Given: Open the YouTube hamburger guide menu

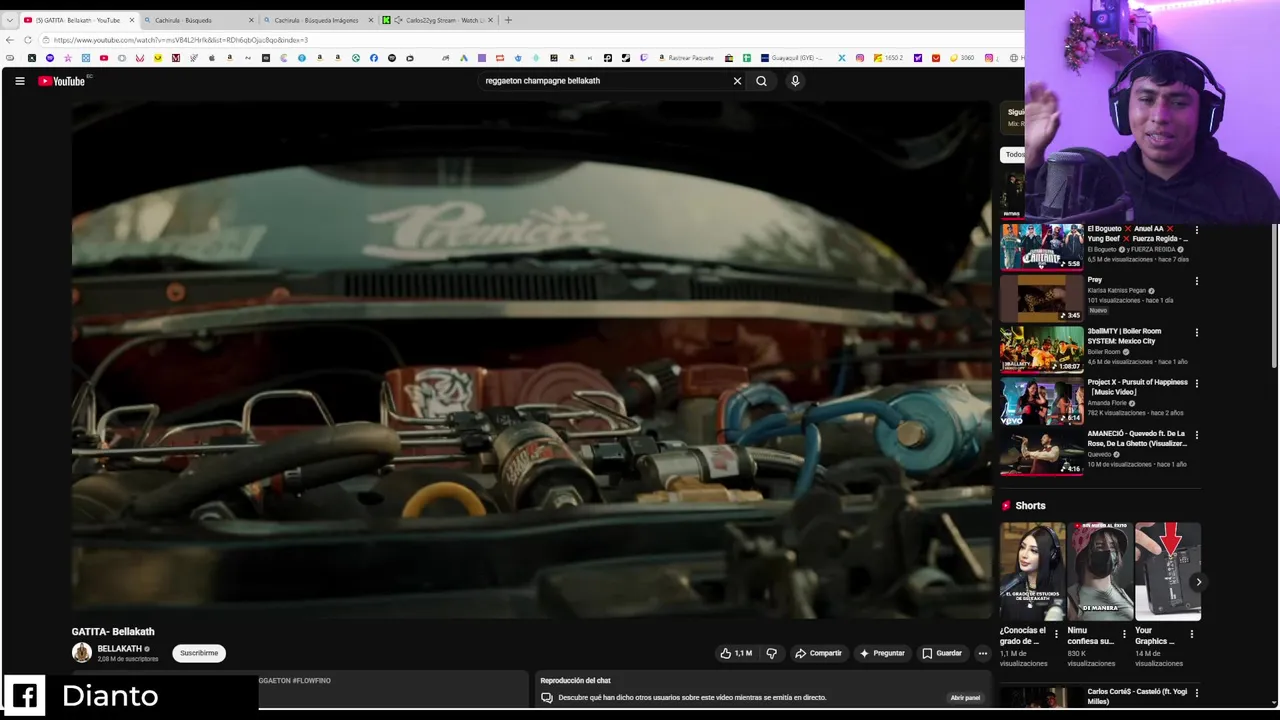Looking at the screenshot, I should (x=19, y=81).
